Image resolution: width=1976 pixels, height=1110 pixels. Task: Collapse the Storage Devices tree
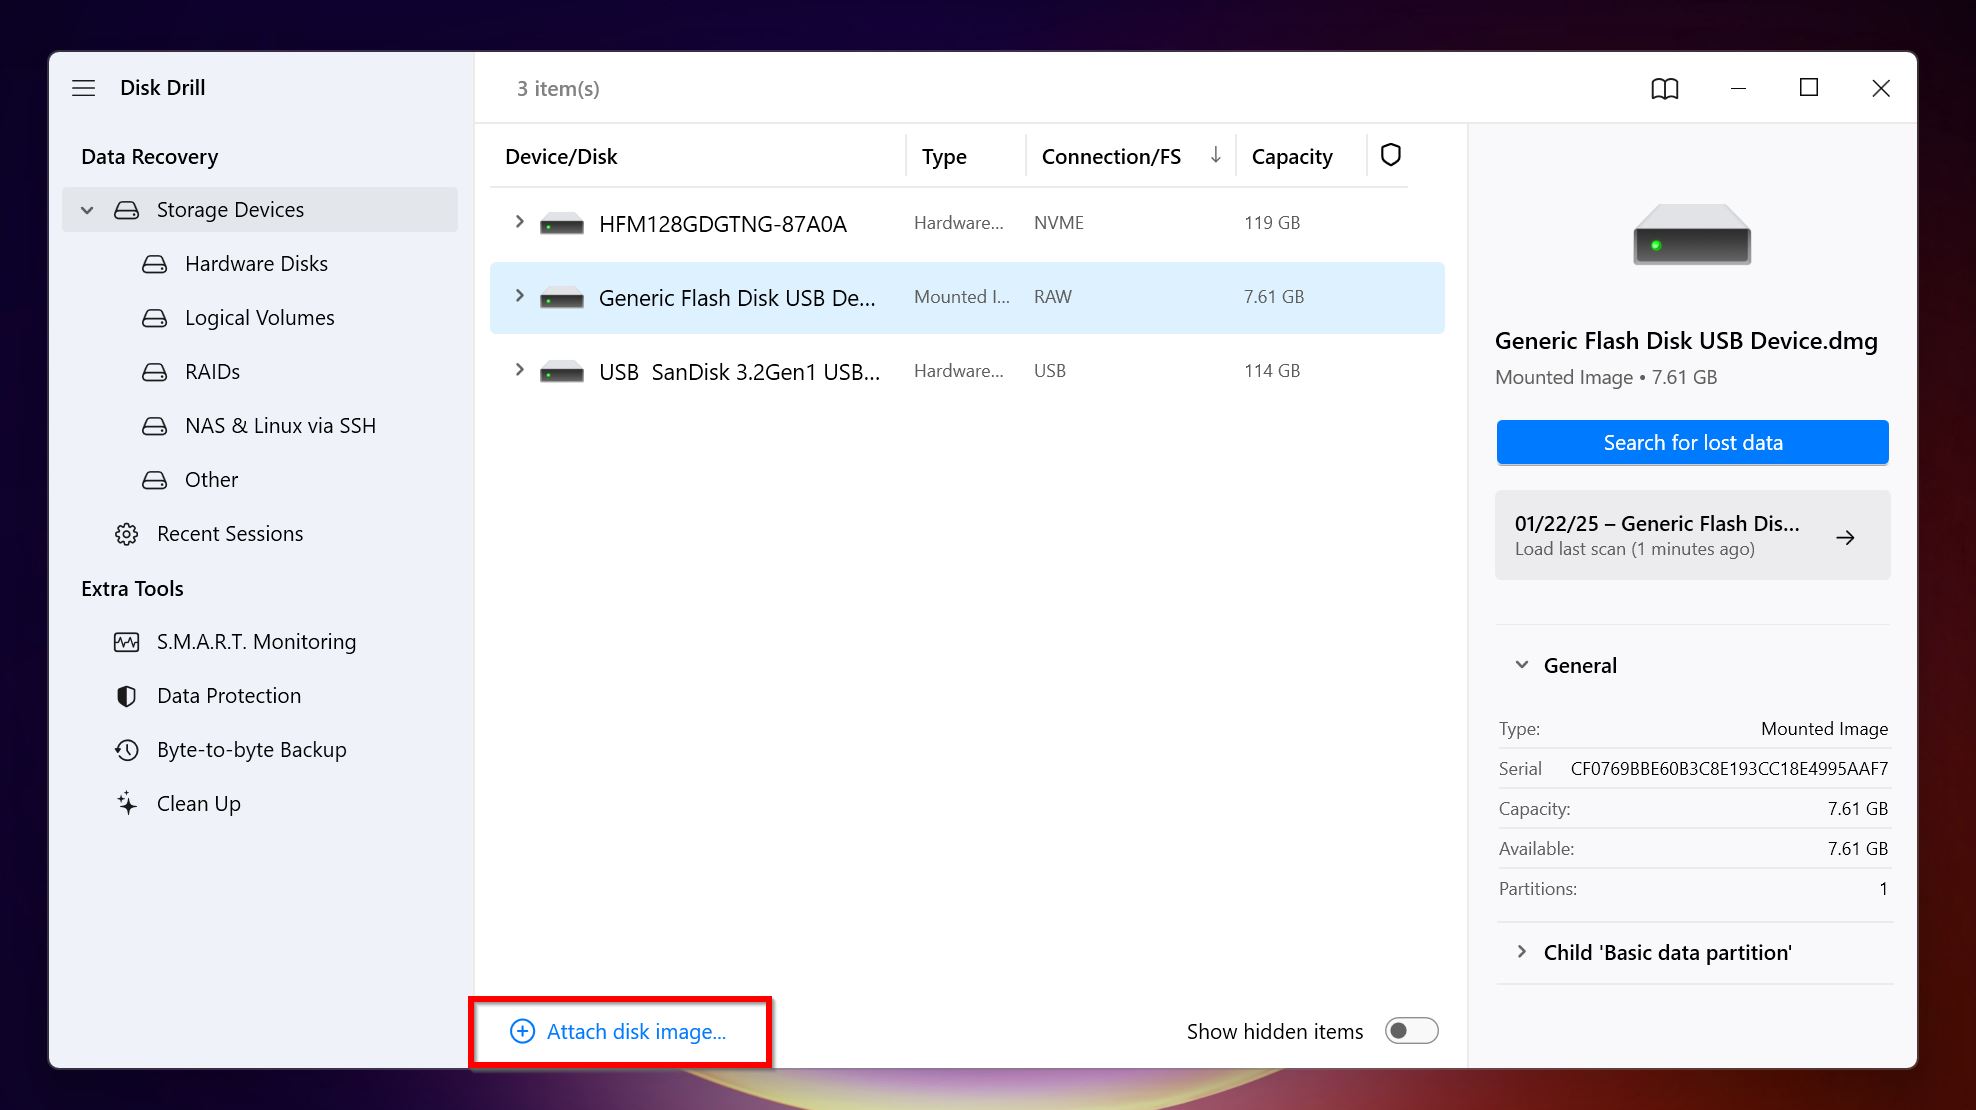(87, 210)
